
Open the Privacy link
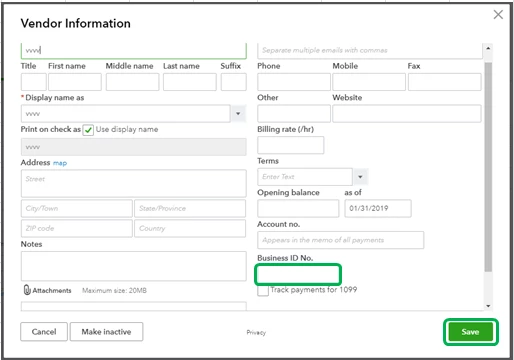[256, 332]
